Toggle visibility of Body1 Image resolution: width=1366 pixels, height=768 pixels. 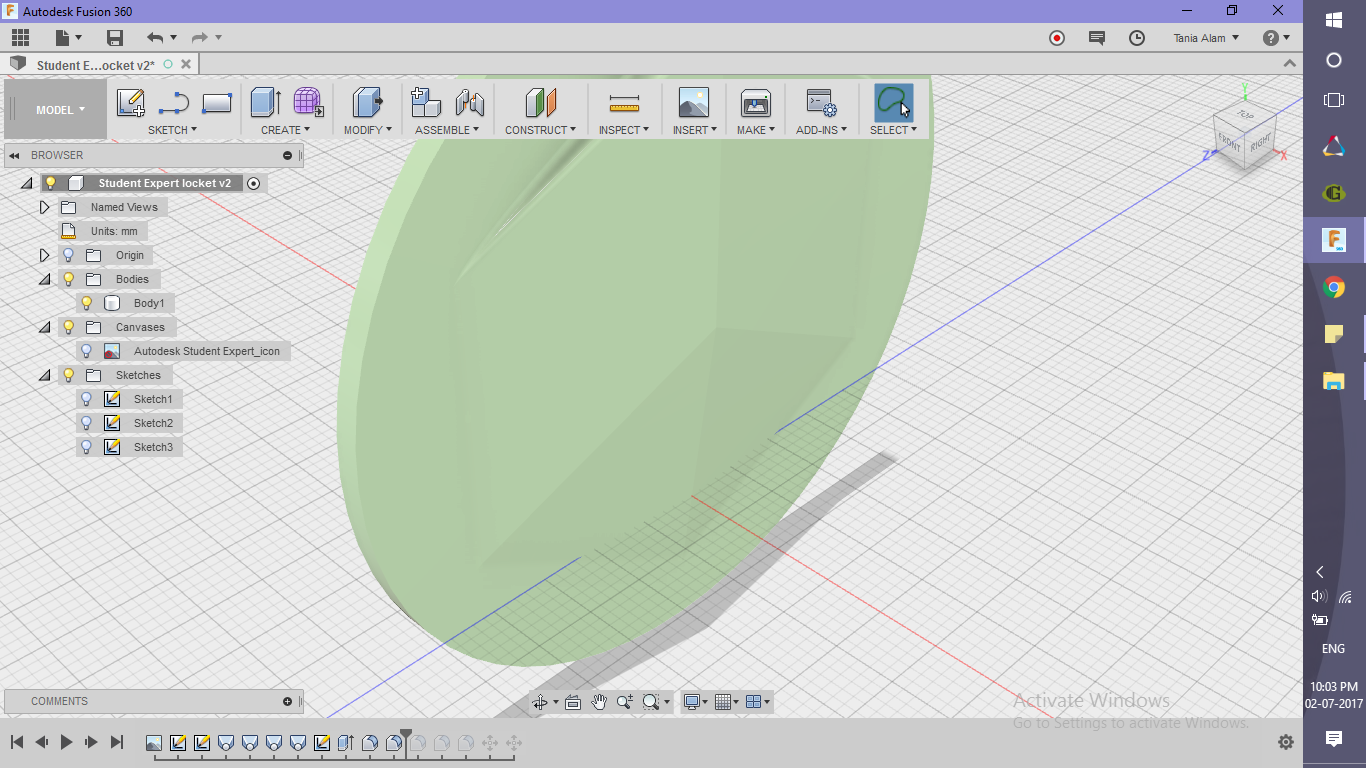click(x=87, y=303)
